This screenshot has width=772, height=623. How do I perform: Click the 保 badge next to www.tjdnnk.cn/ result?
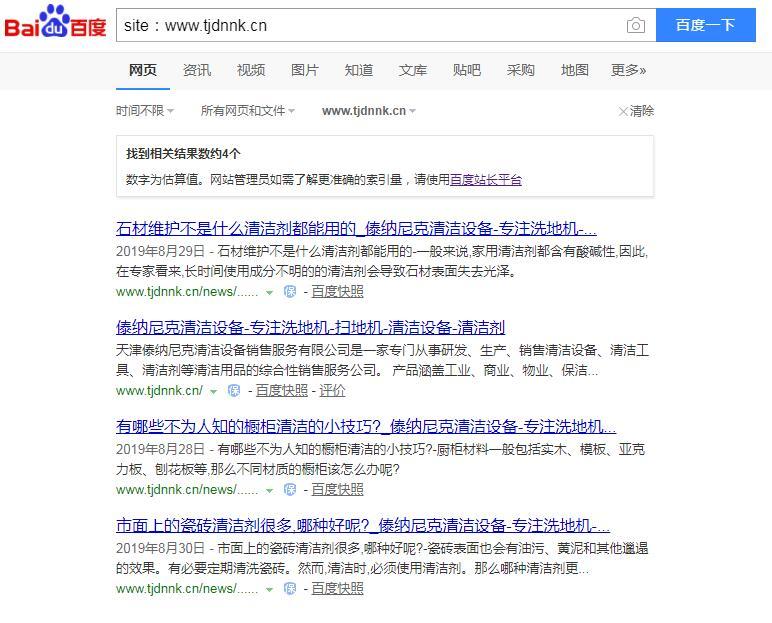[x=234, y=391]
